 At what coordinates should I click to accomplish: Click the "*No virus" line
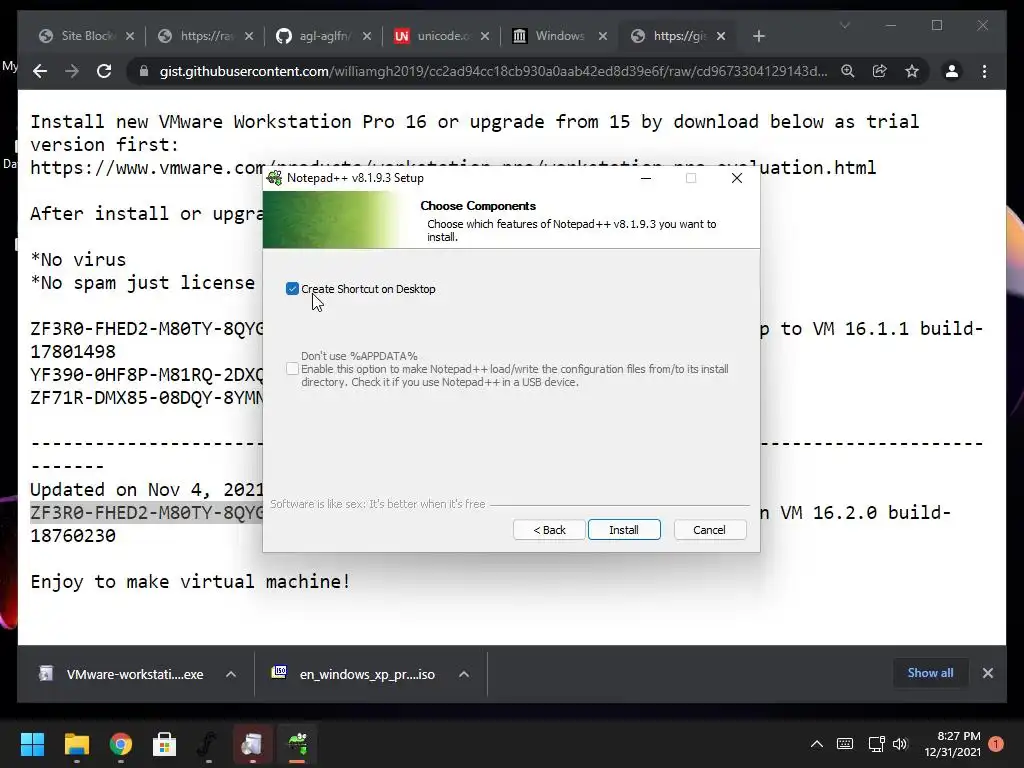78,259
